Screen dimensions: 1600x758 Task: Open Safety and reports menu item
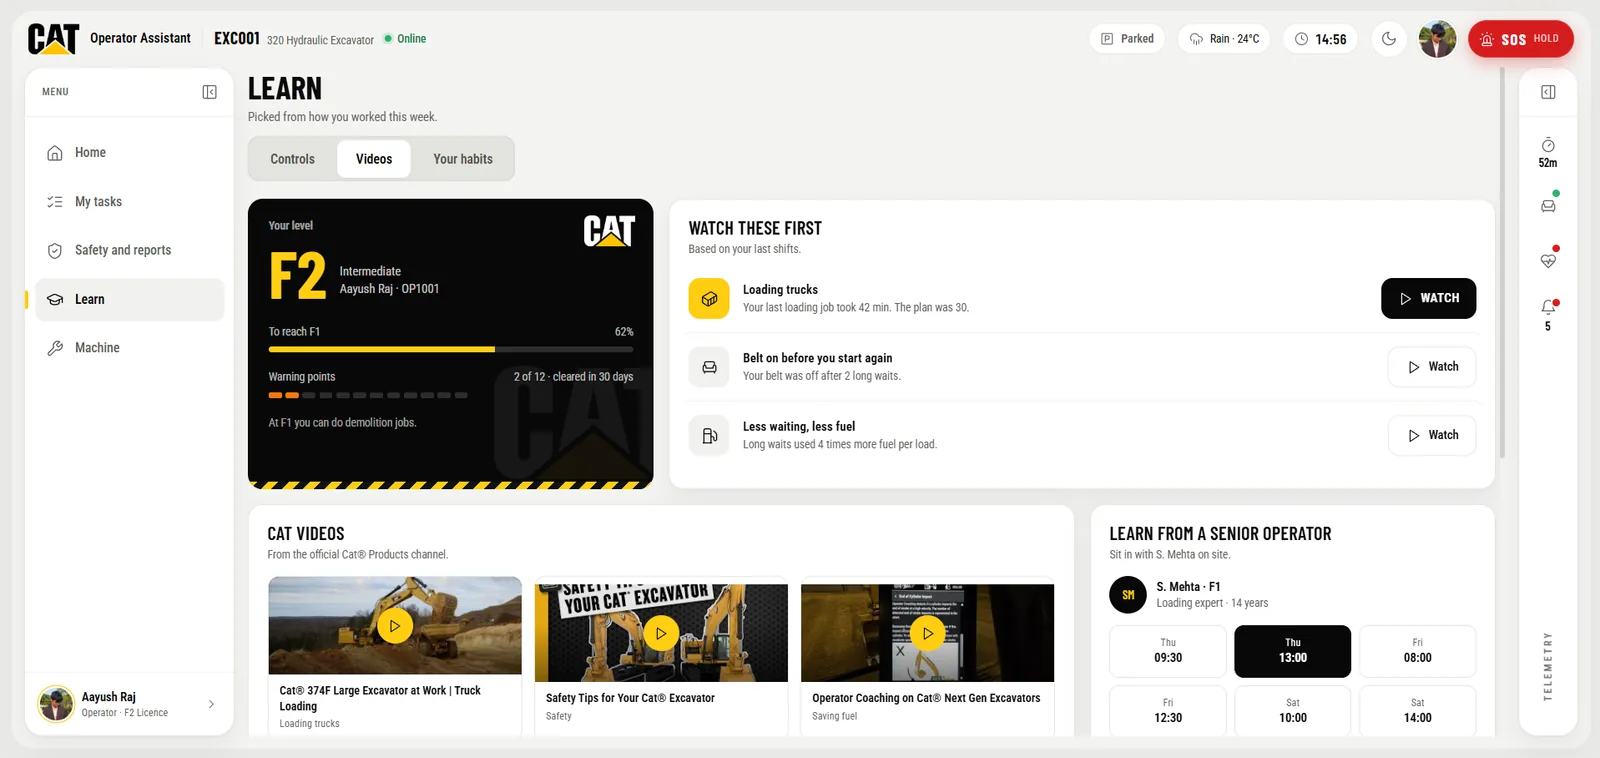pos(130,250)
